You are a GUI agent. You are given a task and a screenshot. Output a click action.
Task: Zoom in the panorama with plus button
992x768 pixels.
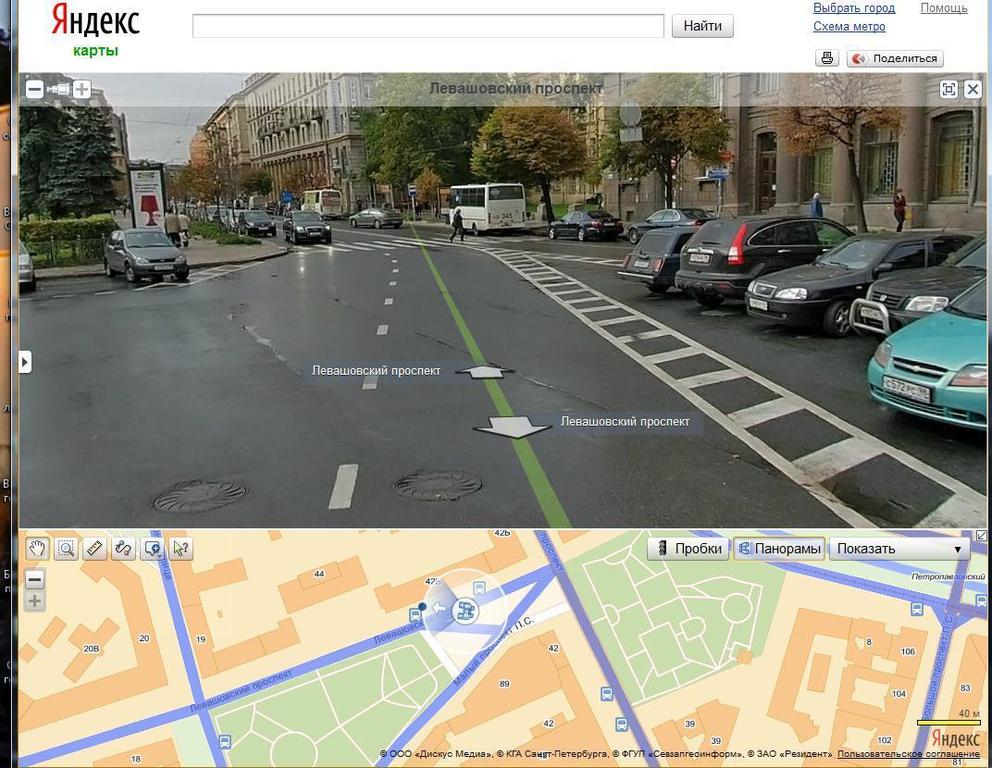pos(82,89)
